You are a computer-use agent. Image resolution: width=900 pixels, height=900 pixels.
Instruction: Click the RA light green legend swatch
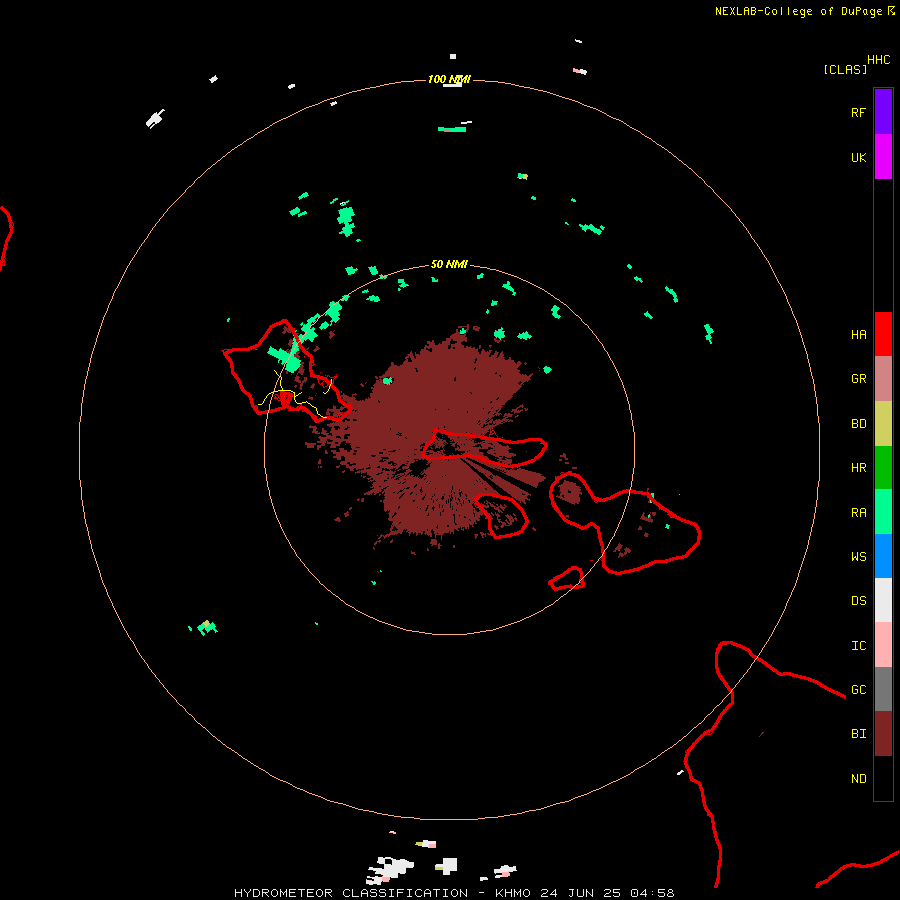[x=883, y=512]
